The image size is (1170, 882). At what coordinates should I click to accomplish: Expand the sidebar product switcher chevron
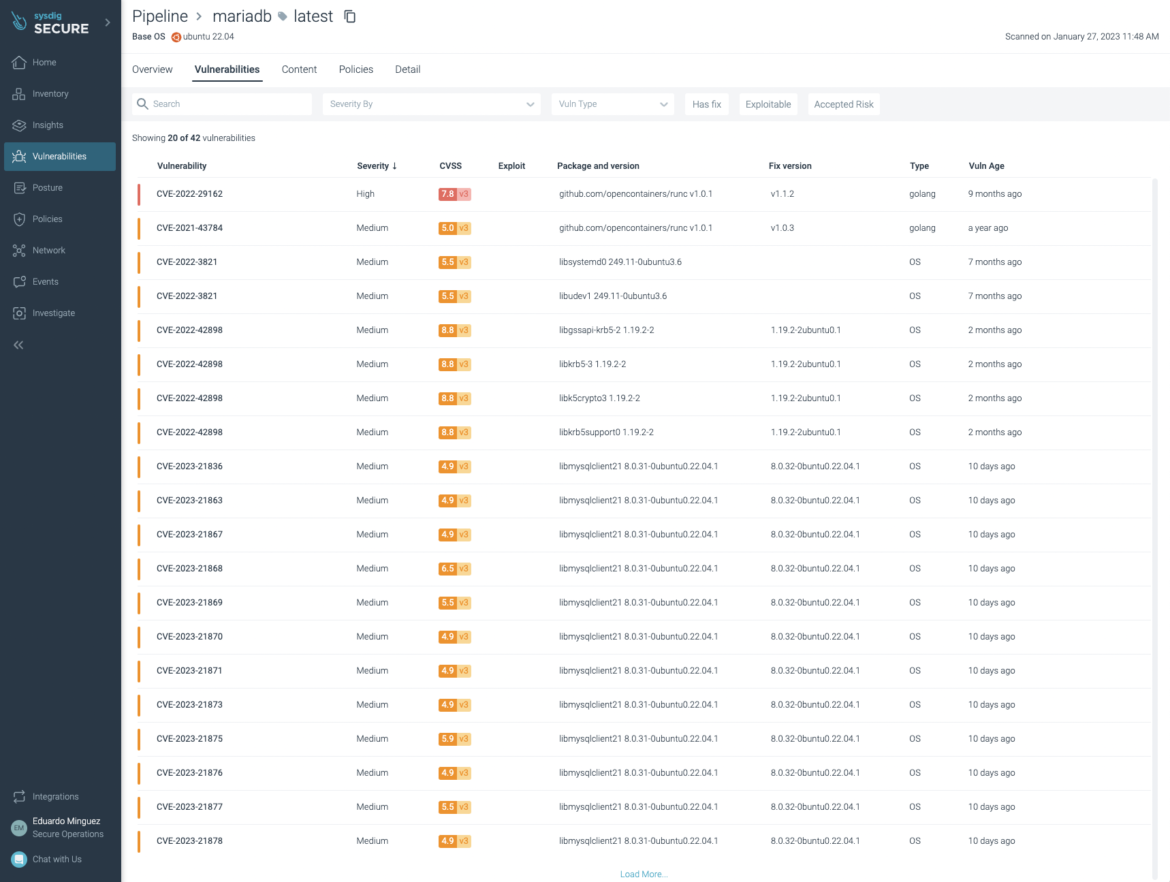point(107,22)
